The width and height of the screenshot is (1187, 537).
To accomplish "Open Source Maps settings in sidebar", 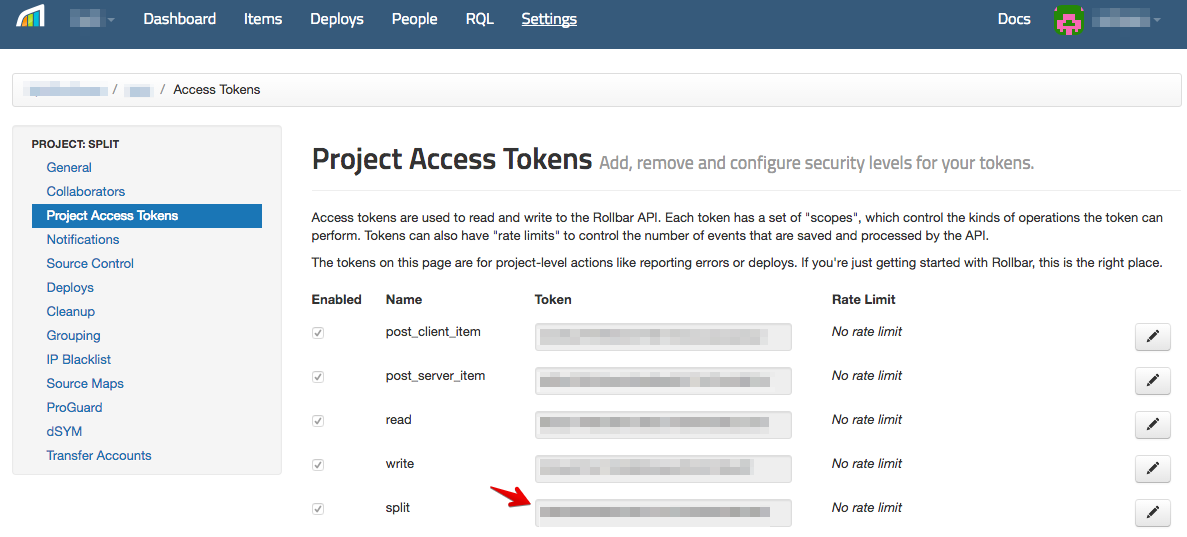I will point(85,383).
